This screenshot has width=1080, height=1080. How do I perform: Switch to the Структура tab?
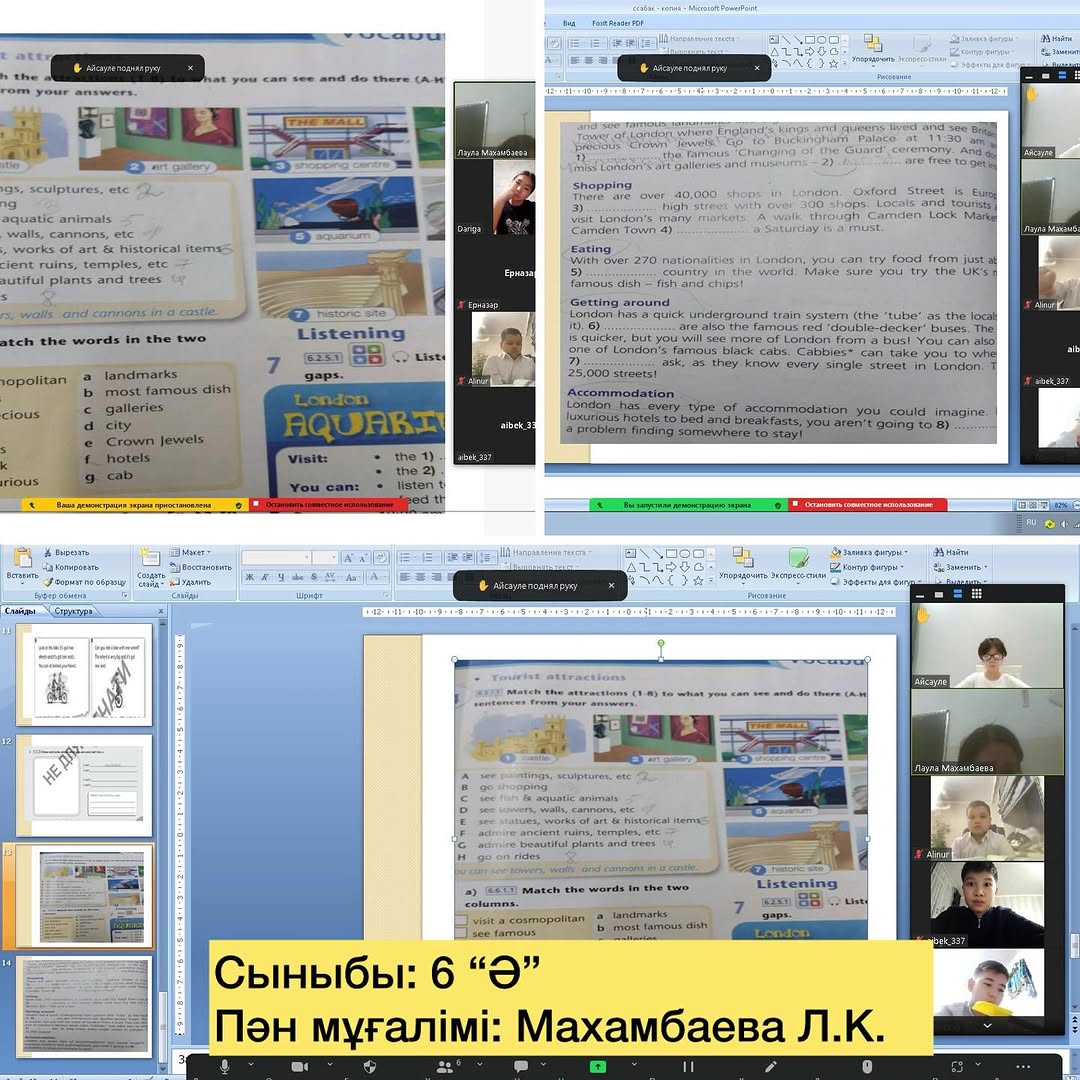click(73, 611)
